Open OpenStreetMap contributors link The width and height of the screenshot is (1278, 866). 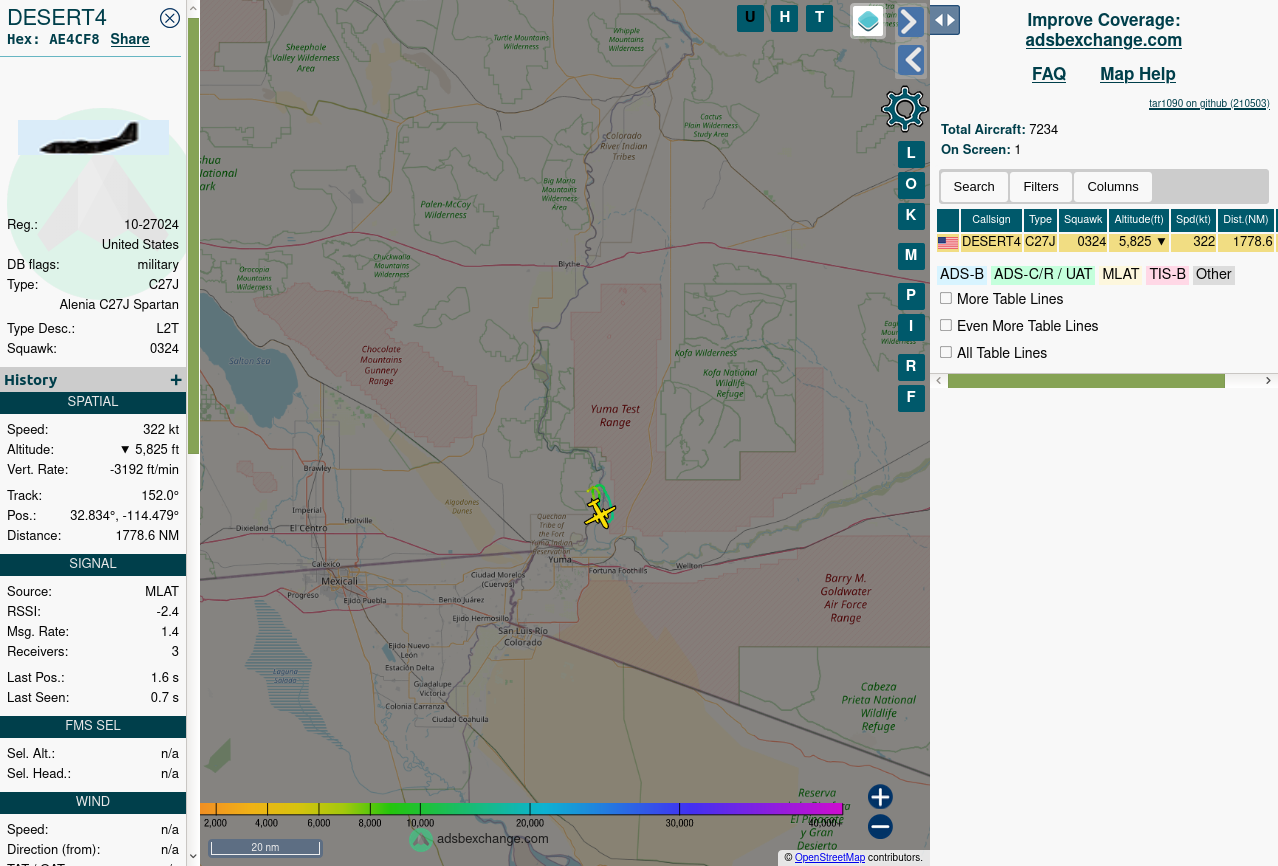click(830, 858)
